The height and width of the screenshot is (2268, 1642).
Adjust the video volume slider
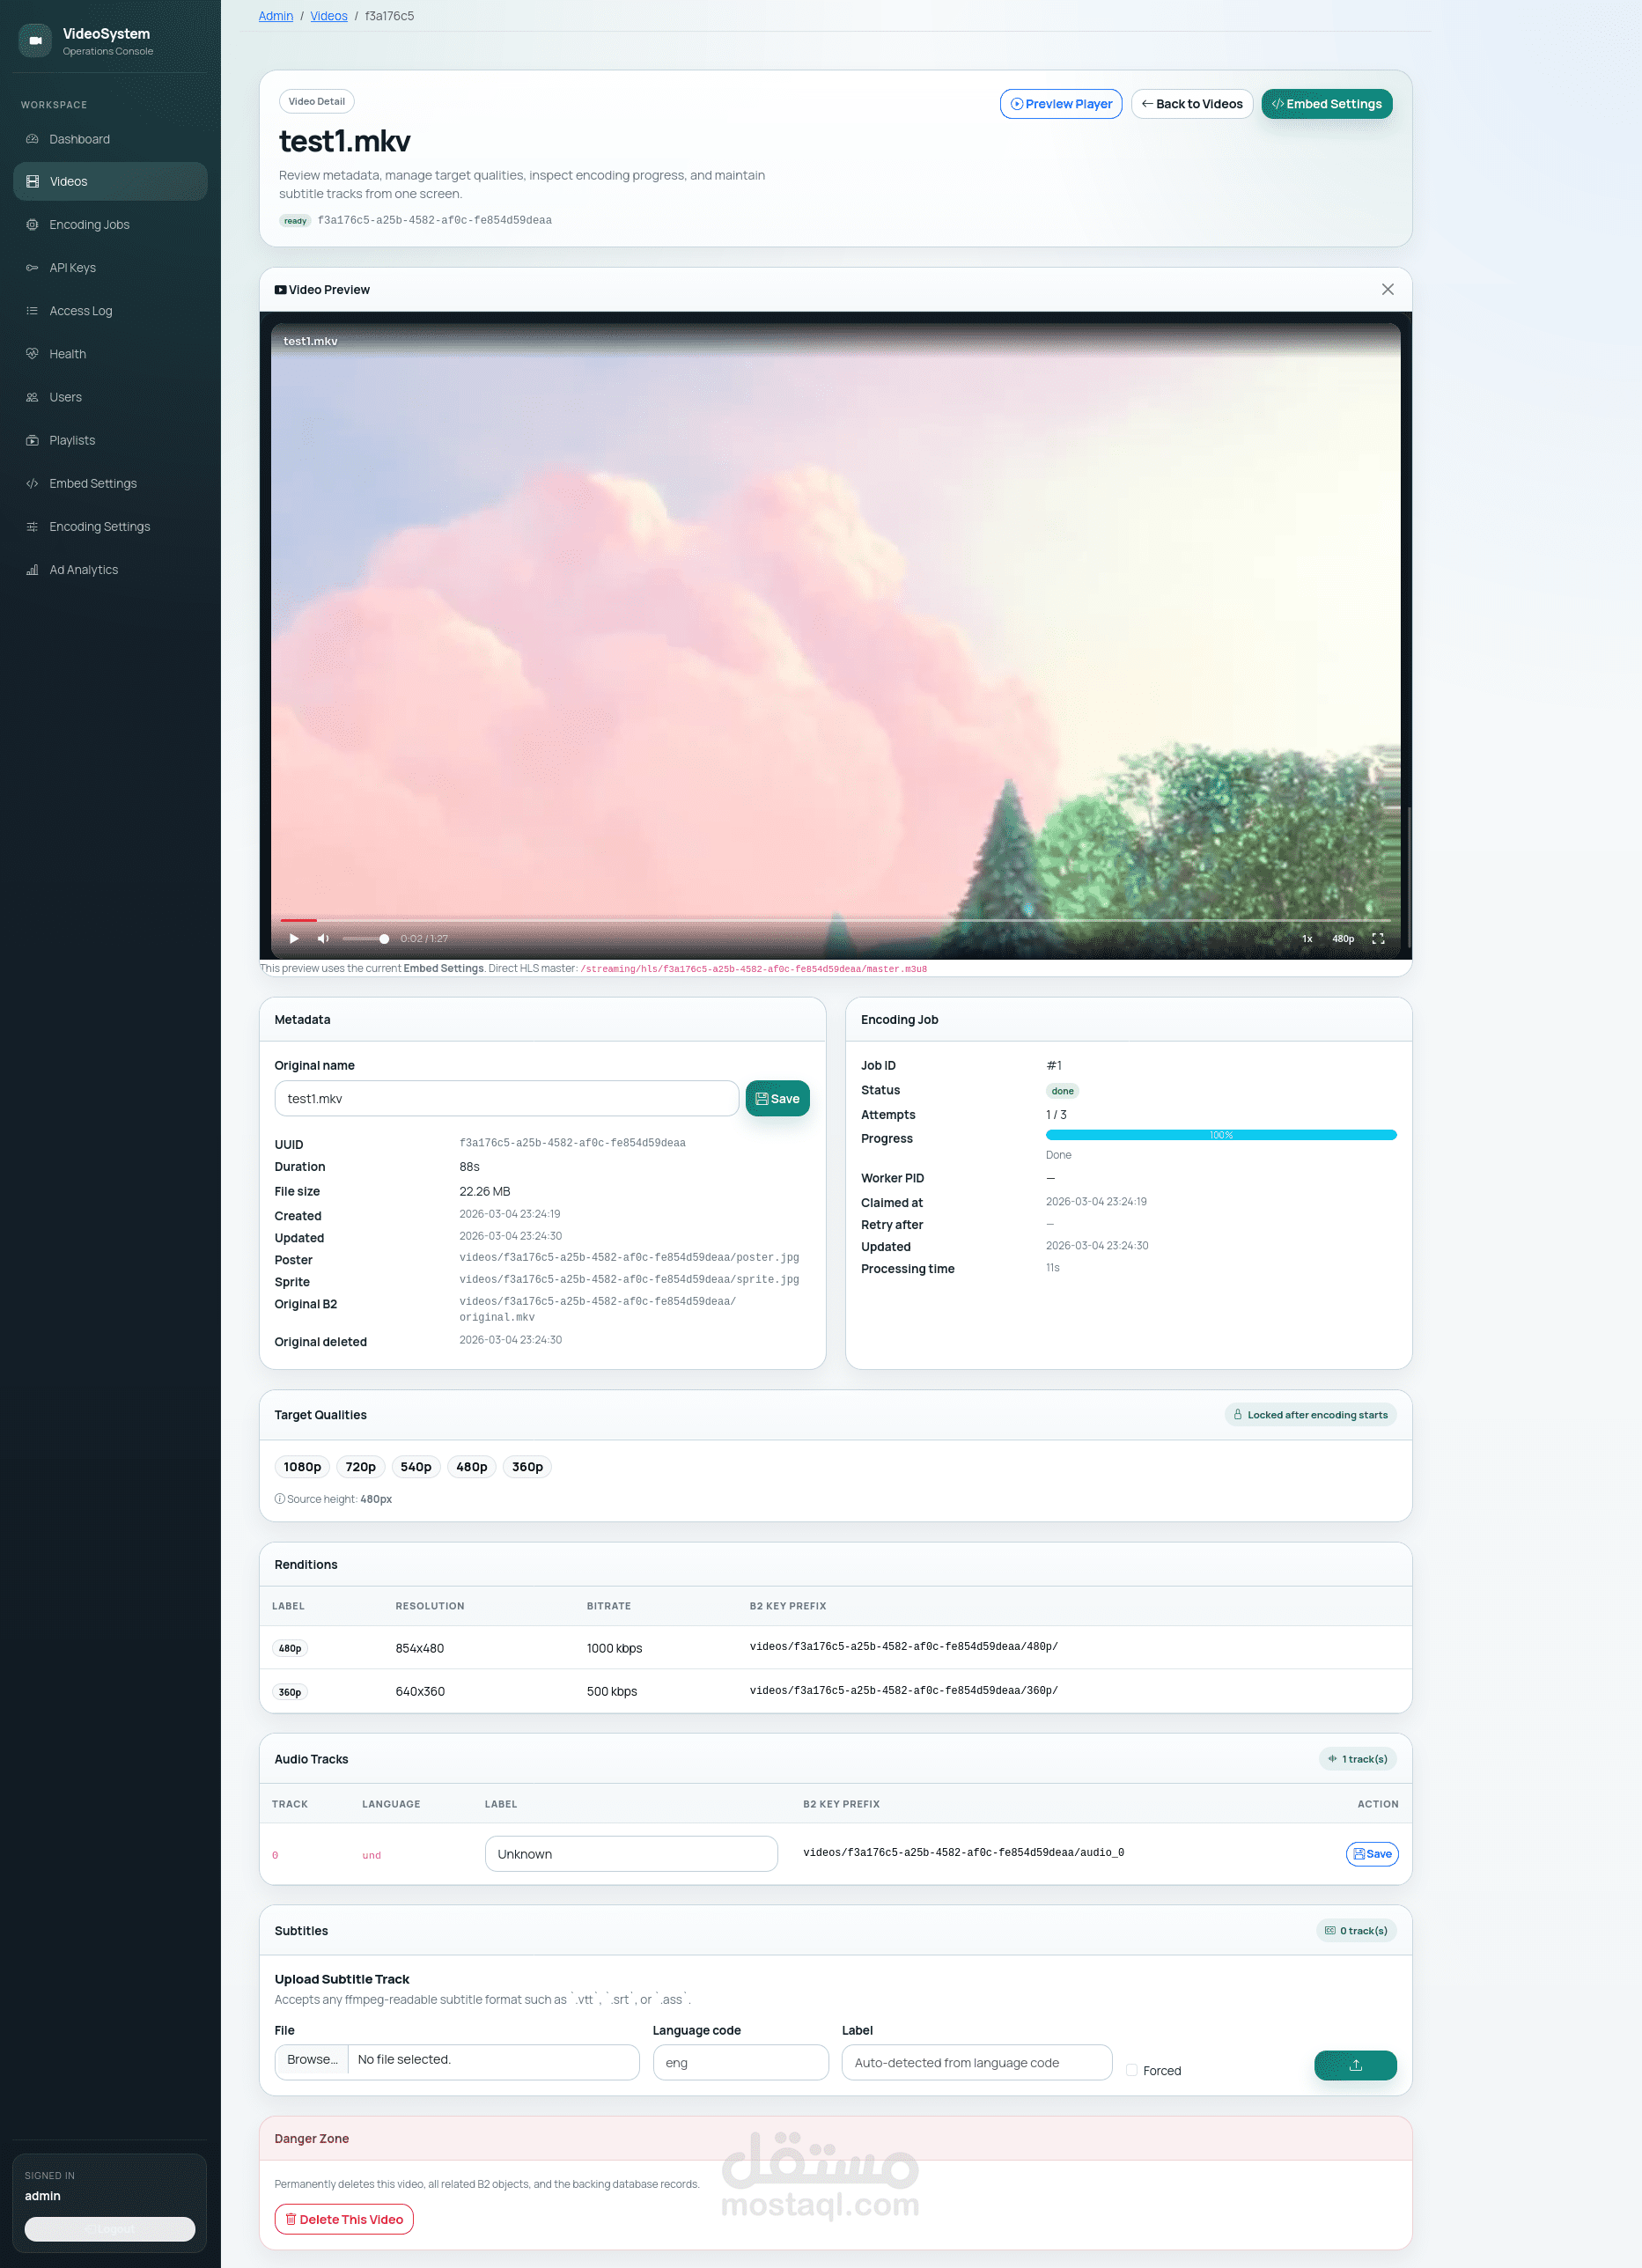pos(365,939)
